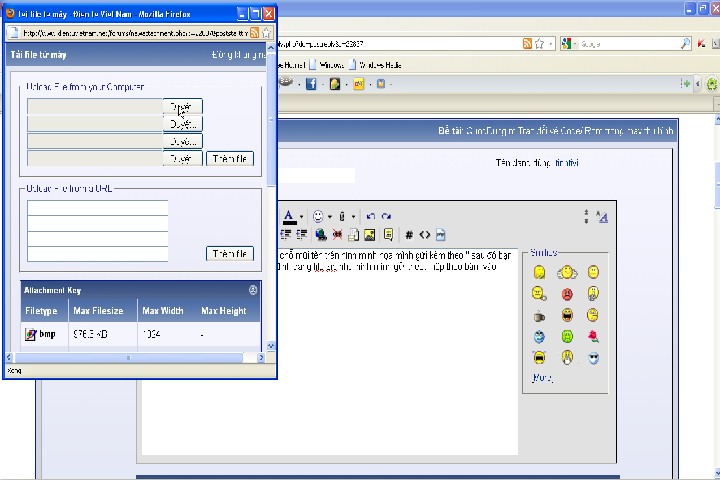Screen dimensions: 720x480
Task: Insert the green sick smiley
Action: point(567,337)
